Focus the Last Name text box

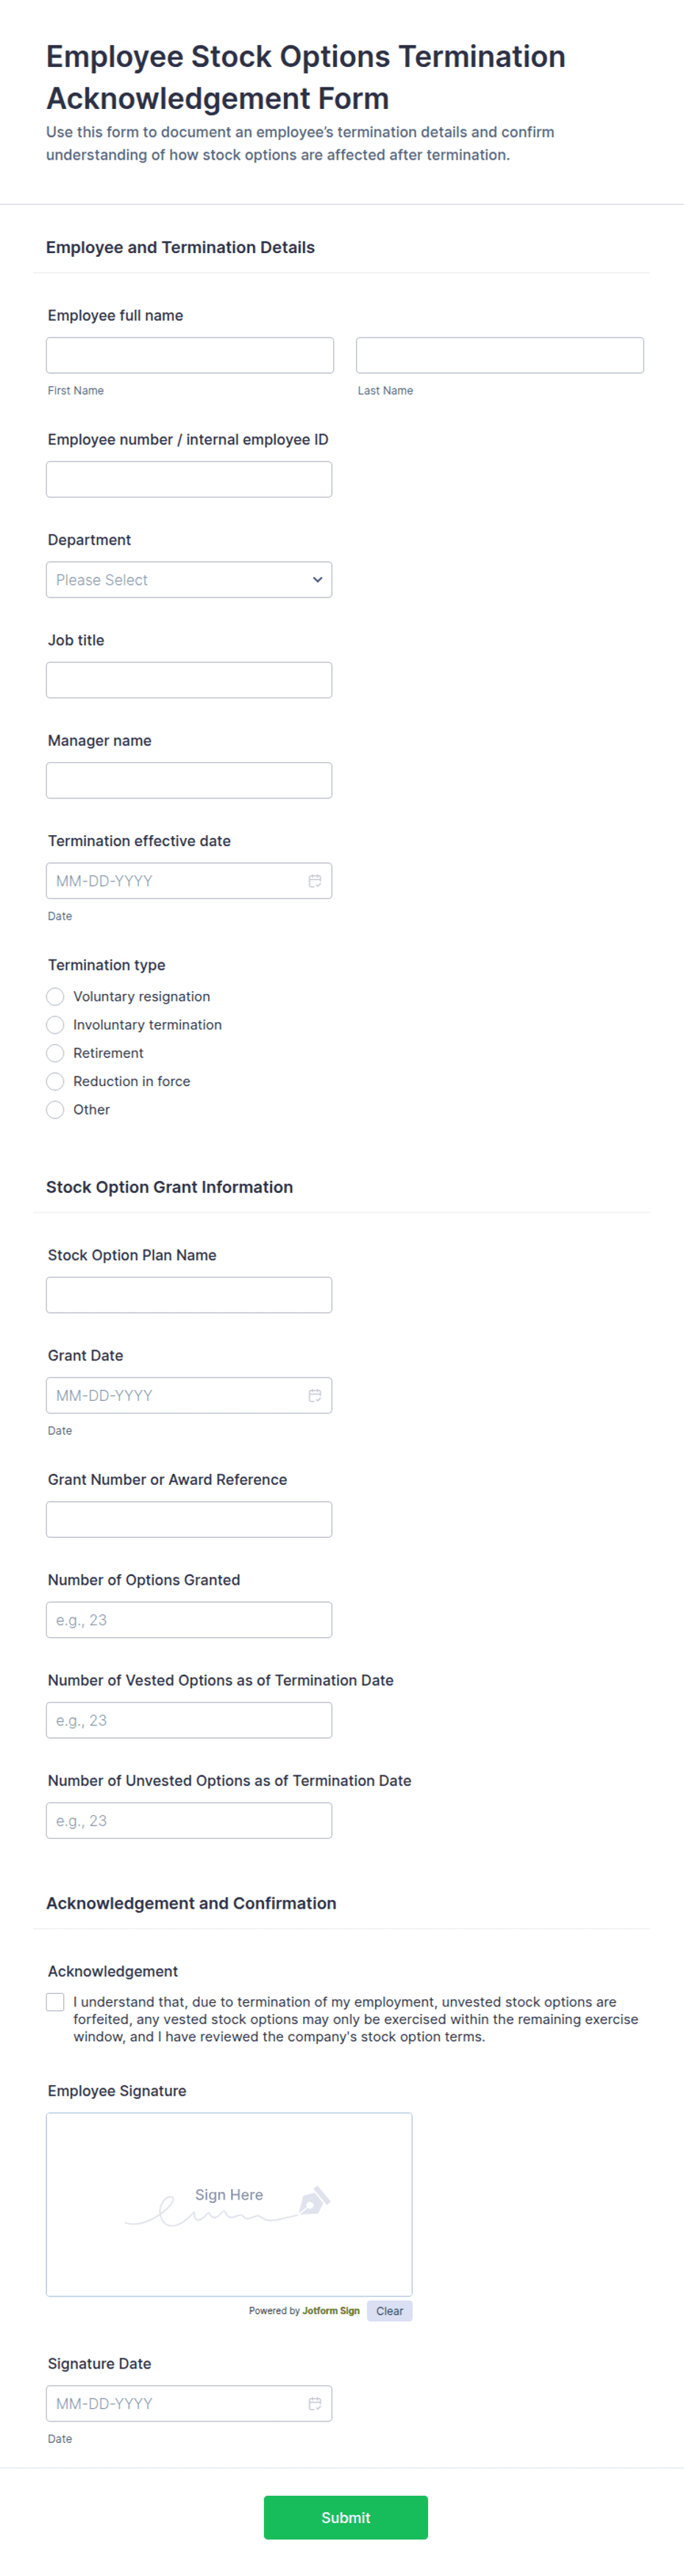[499, 355]
